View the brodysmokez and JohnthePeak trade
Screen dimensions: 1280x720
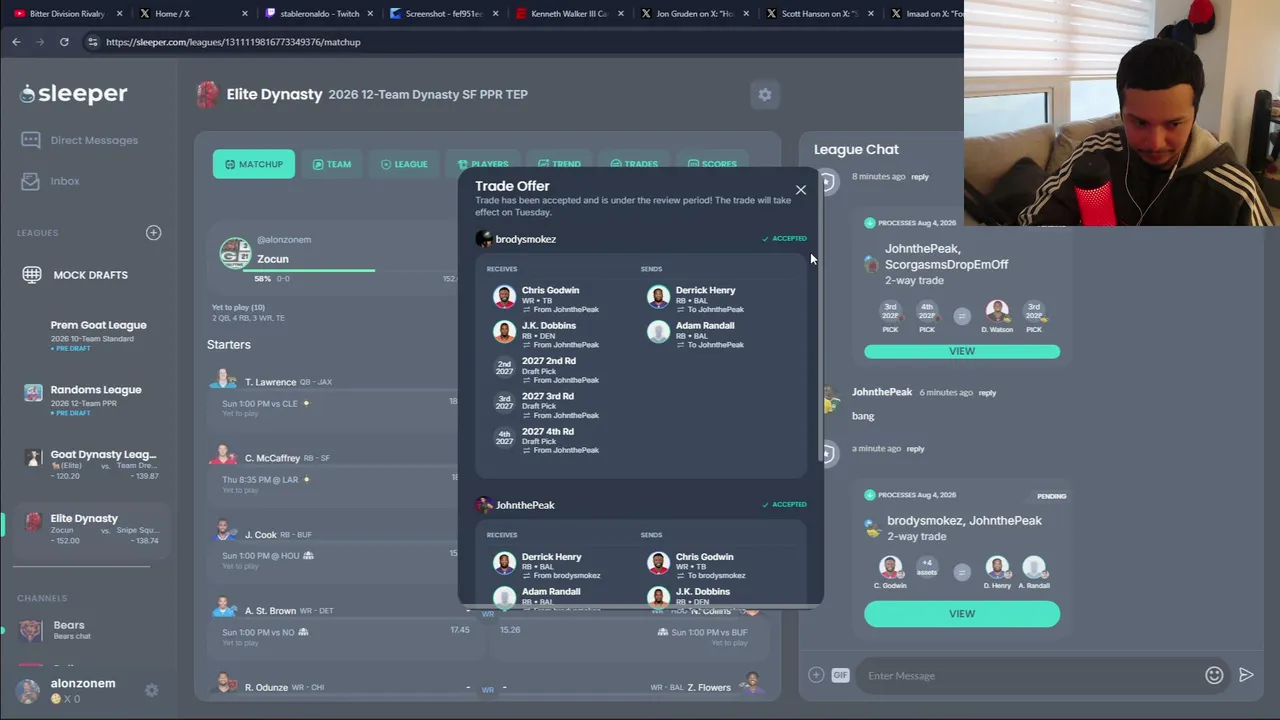pyautogui.click(x=962, y=614)
